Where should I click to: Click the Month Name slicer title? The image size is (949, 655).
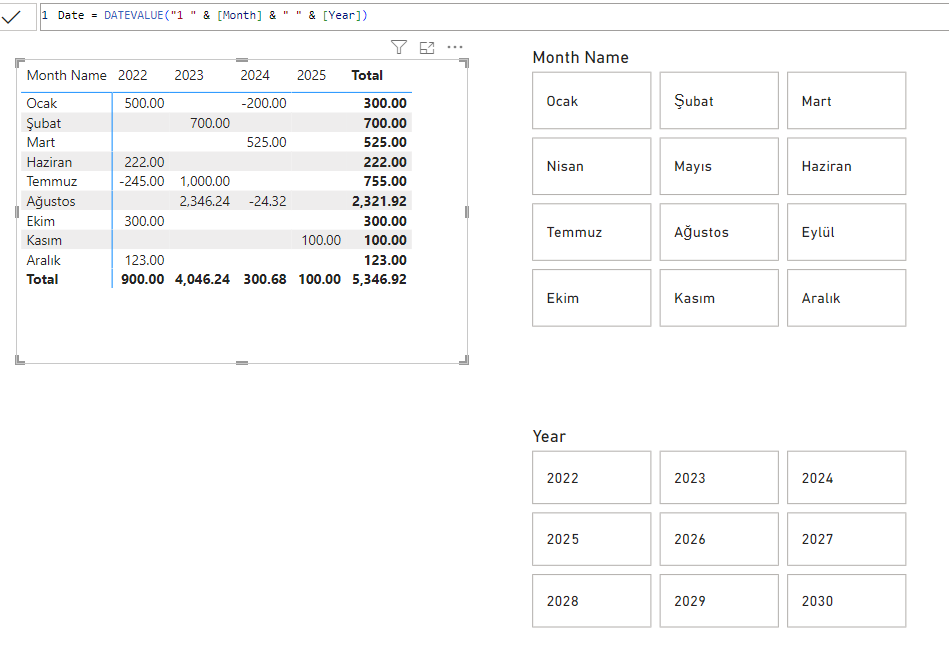(x=580, y=58)
